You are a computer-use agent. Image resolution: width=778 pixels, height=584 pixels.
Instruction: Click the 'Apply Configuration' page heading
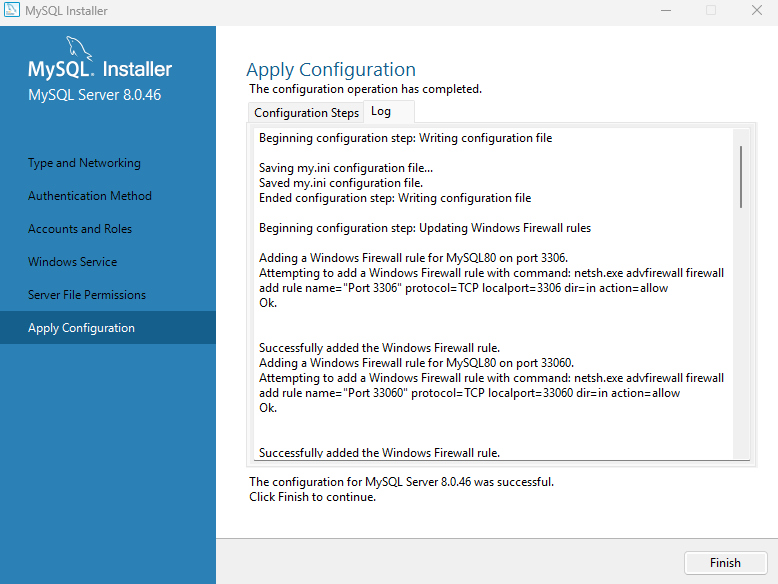pos(331,70)
